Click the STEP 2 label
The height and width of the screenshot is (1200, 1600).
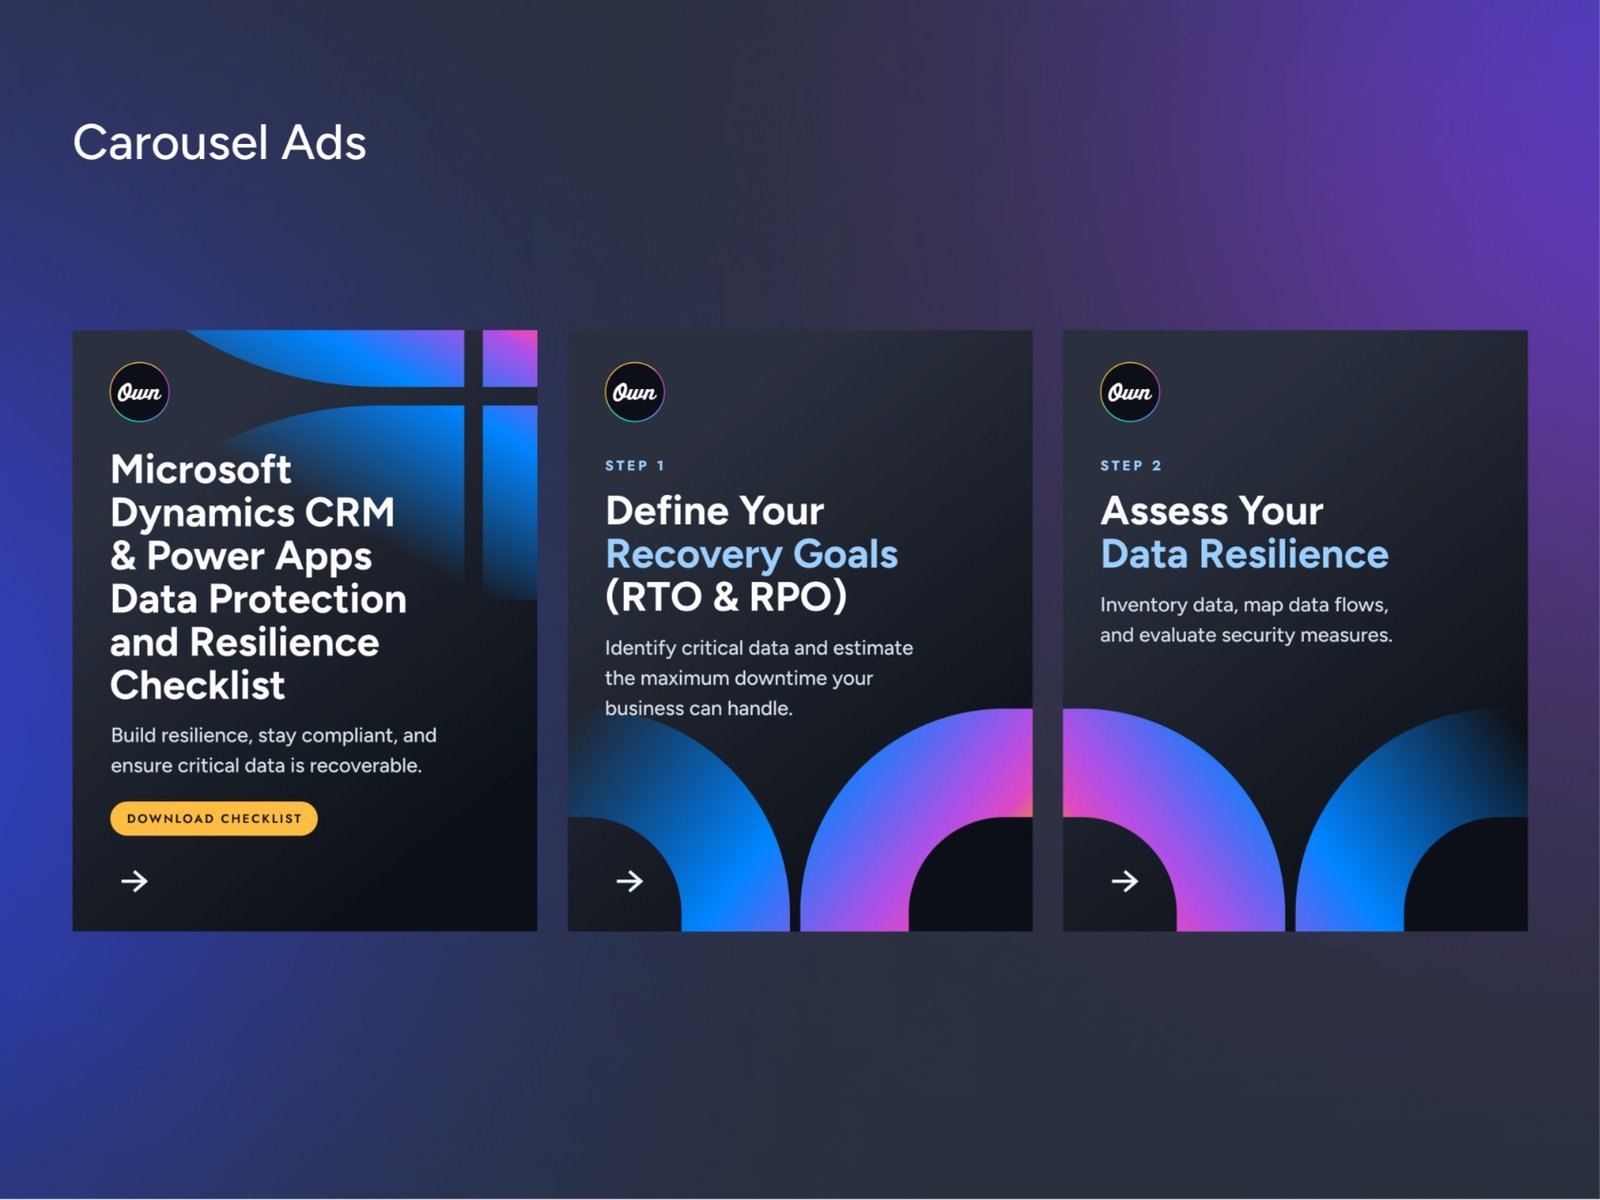(1131, 465)
